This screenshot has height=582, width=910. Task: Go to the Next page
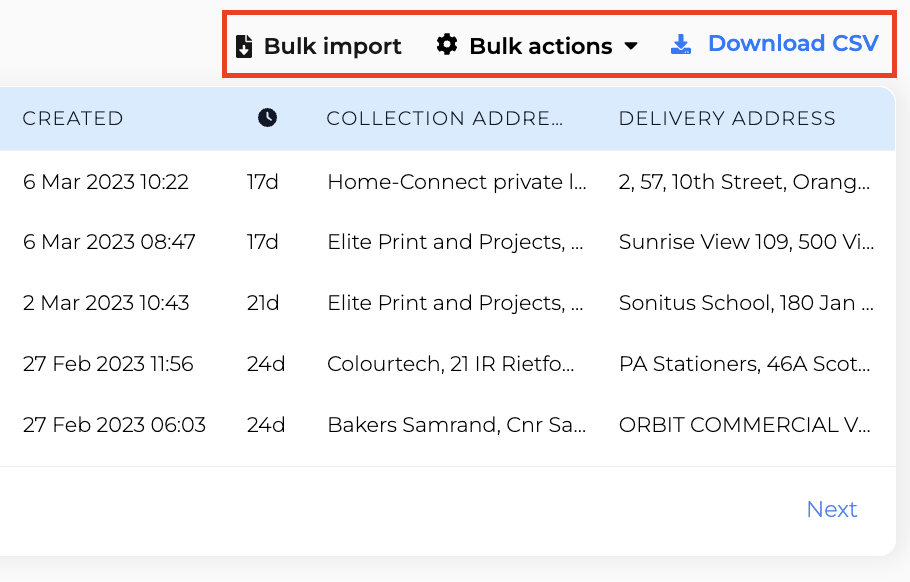pos(832,509)
